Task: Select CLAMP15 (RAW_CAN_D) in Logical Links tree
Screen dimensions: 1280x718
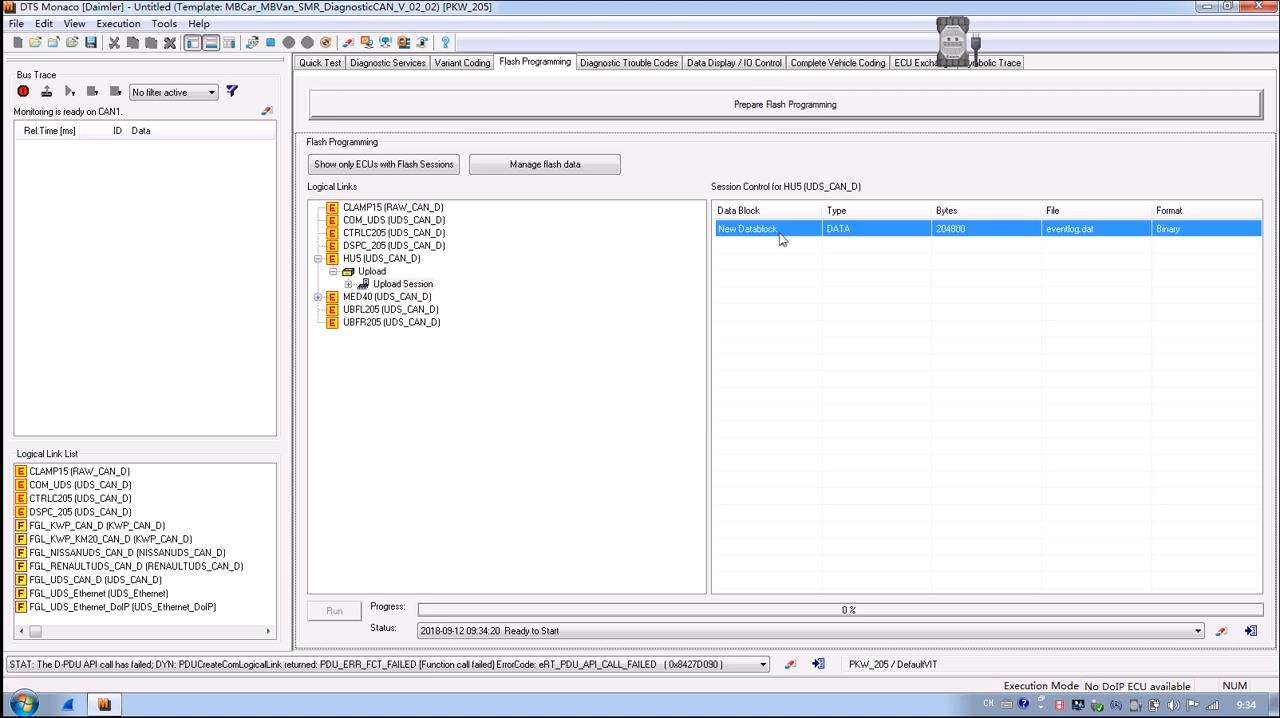Action: (x=393, y=207)
